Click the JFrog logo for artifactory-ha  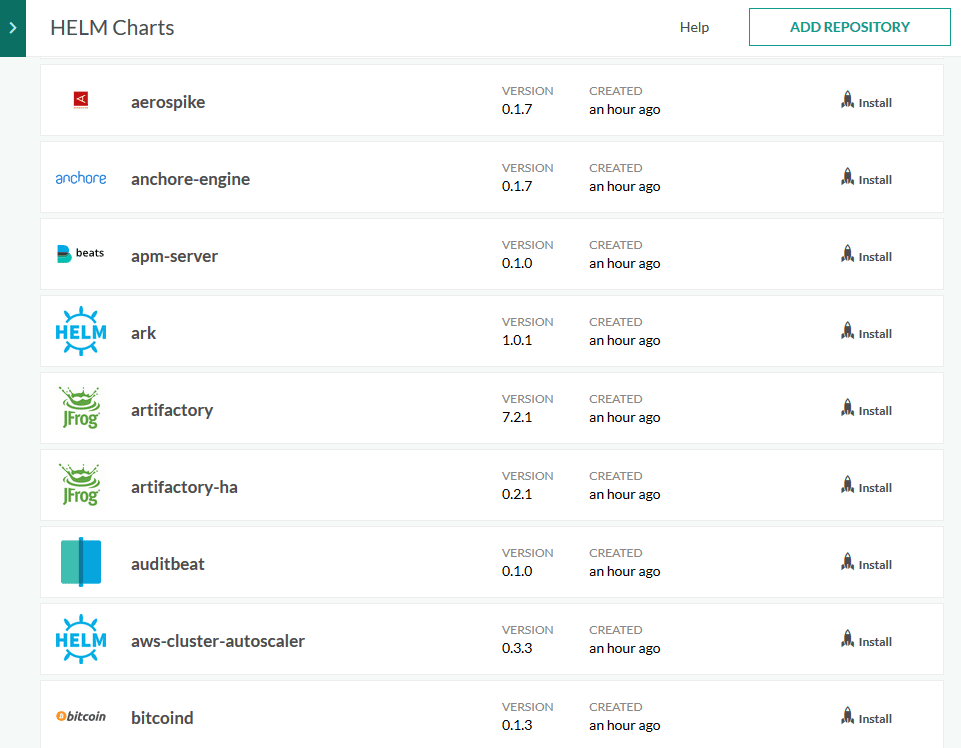pyautogui.click(x=81, y=486)
